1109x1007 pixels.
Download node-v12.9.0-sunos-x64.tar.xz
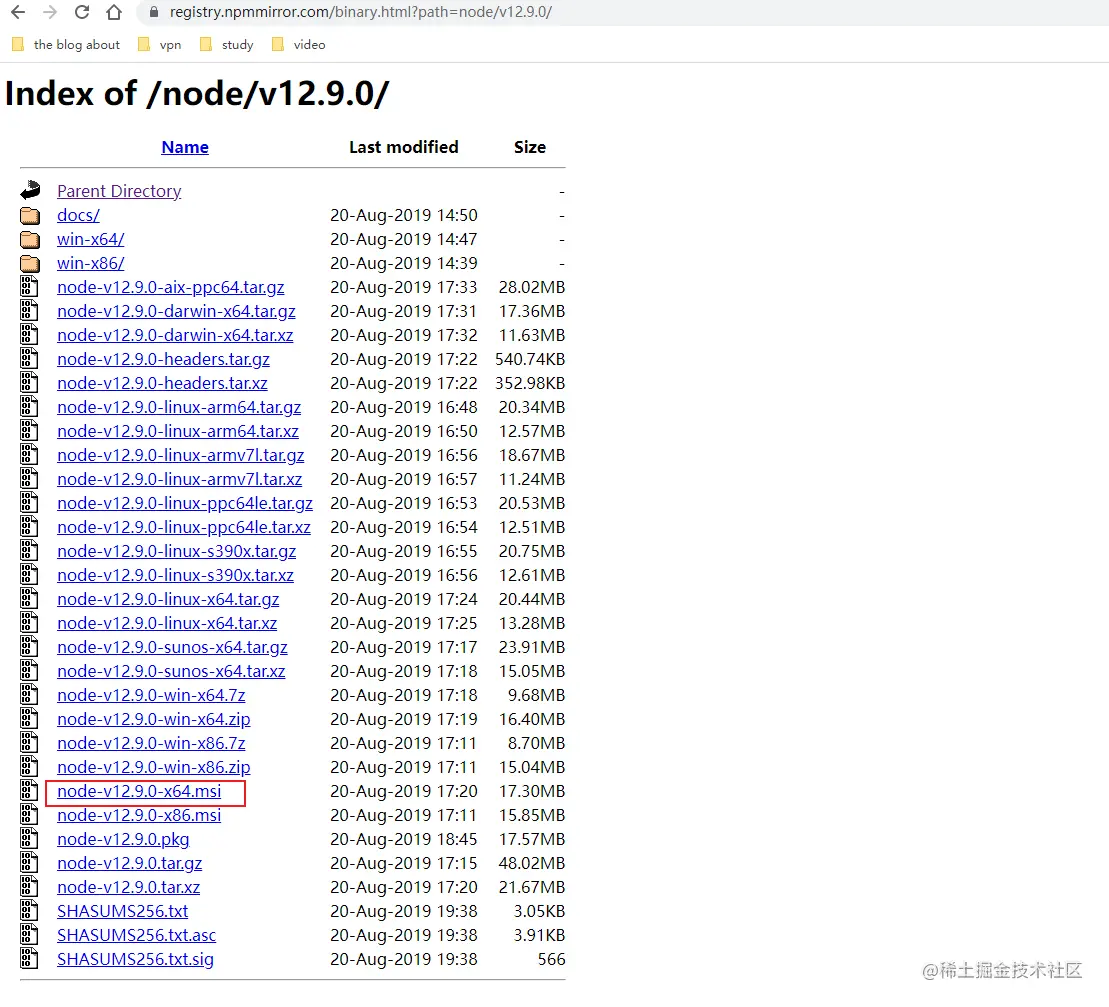(171, 672)
